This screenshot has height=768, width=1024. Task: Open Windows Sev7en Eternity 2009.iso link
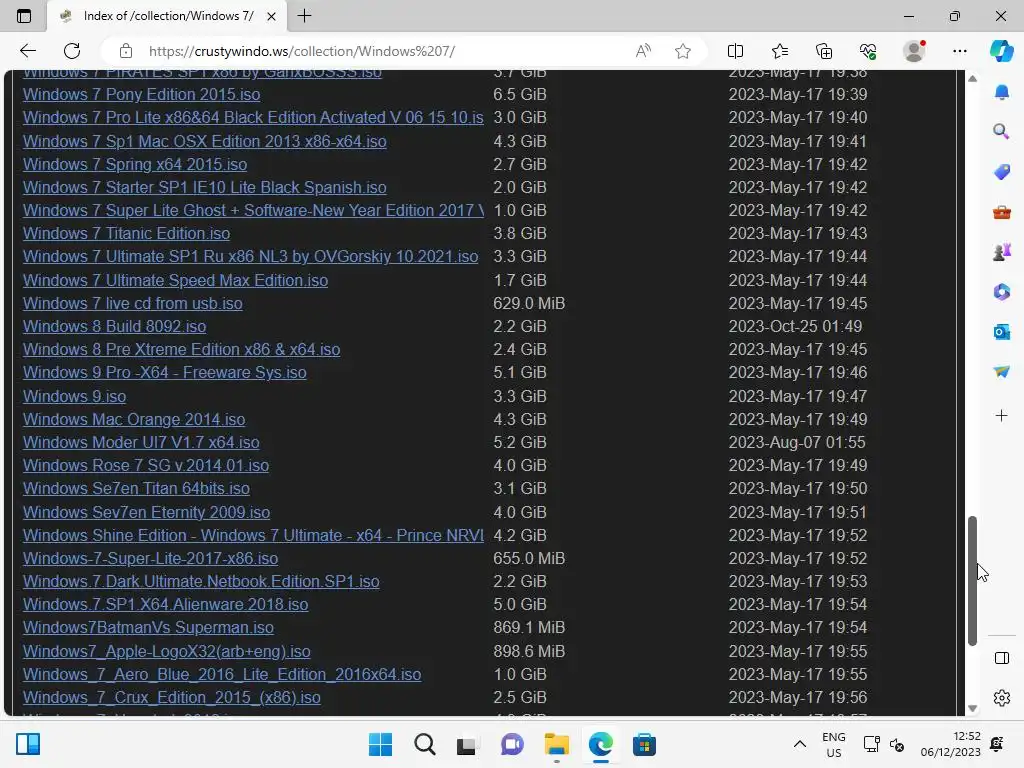tap(146, 513)
